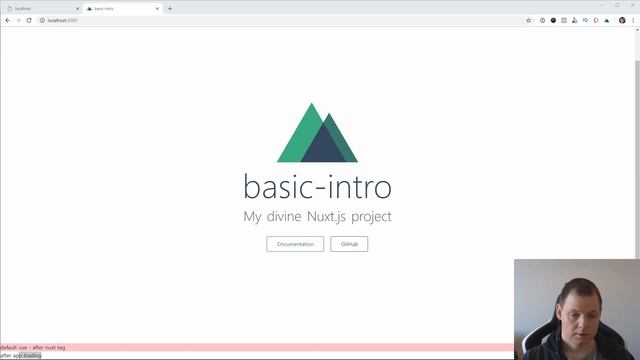
Task: Open a new browser tab
Action: [170, 8]
